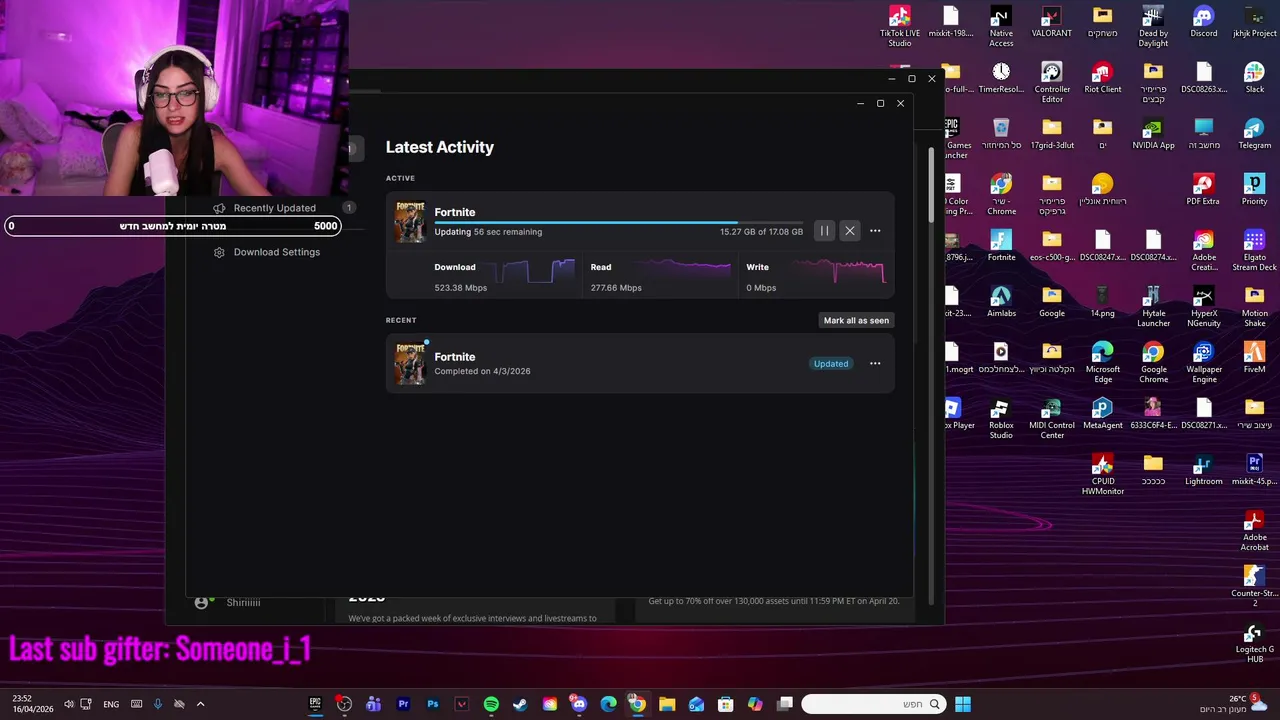The height and width of the screenshot is (720, 1280).
Task: Click the microphone icon in system tray
Action: (158, 704)
